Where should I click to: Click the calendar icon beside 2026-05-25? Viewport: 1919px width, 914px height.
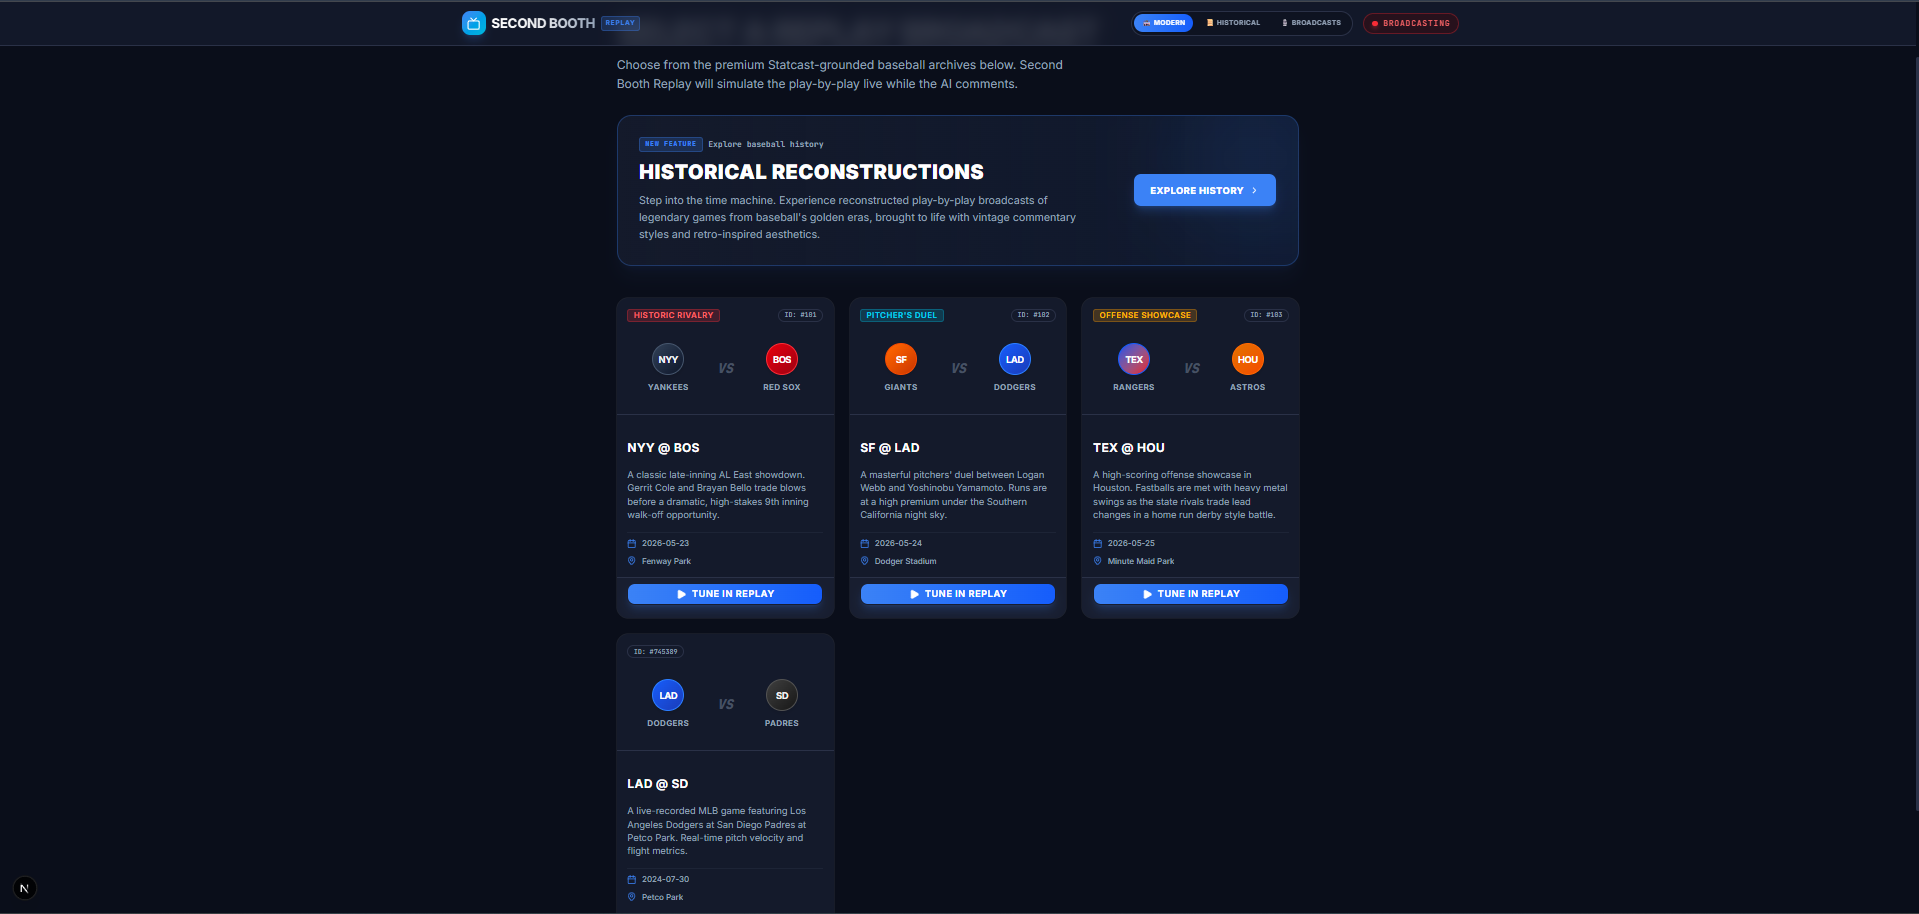(1098, 544)
